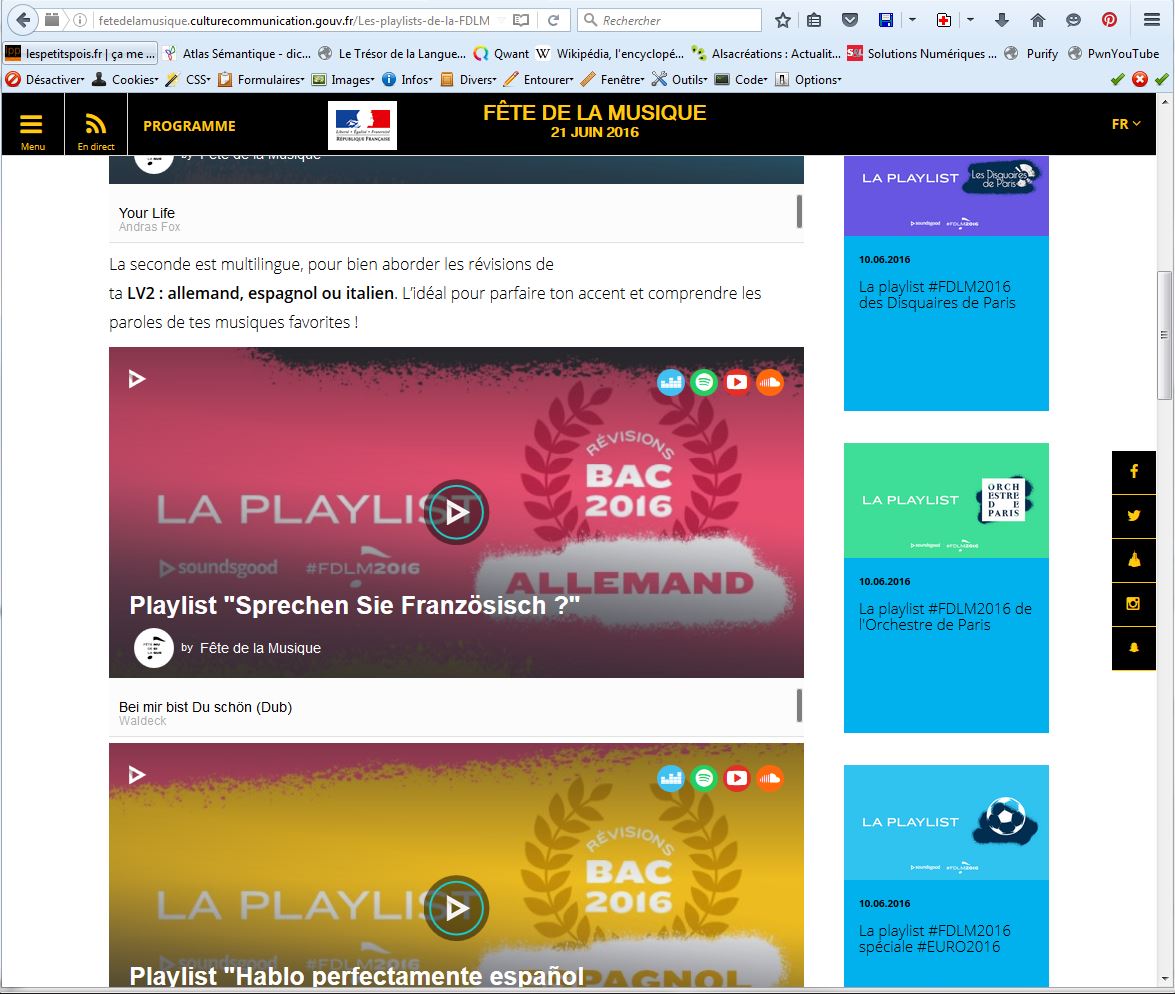Viewport: 1175px width, 994px height.
Task: Open Orchestre de Paris playlist card
Action: (946, 588)
